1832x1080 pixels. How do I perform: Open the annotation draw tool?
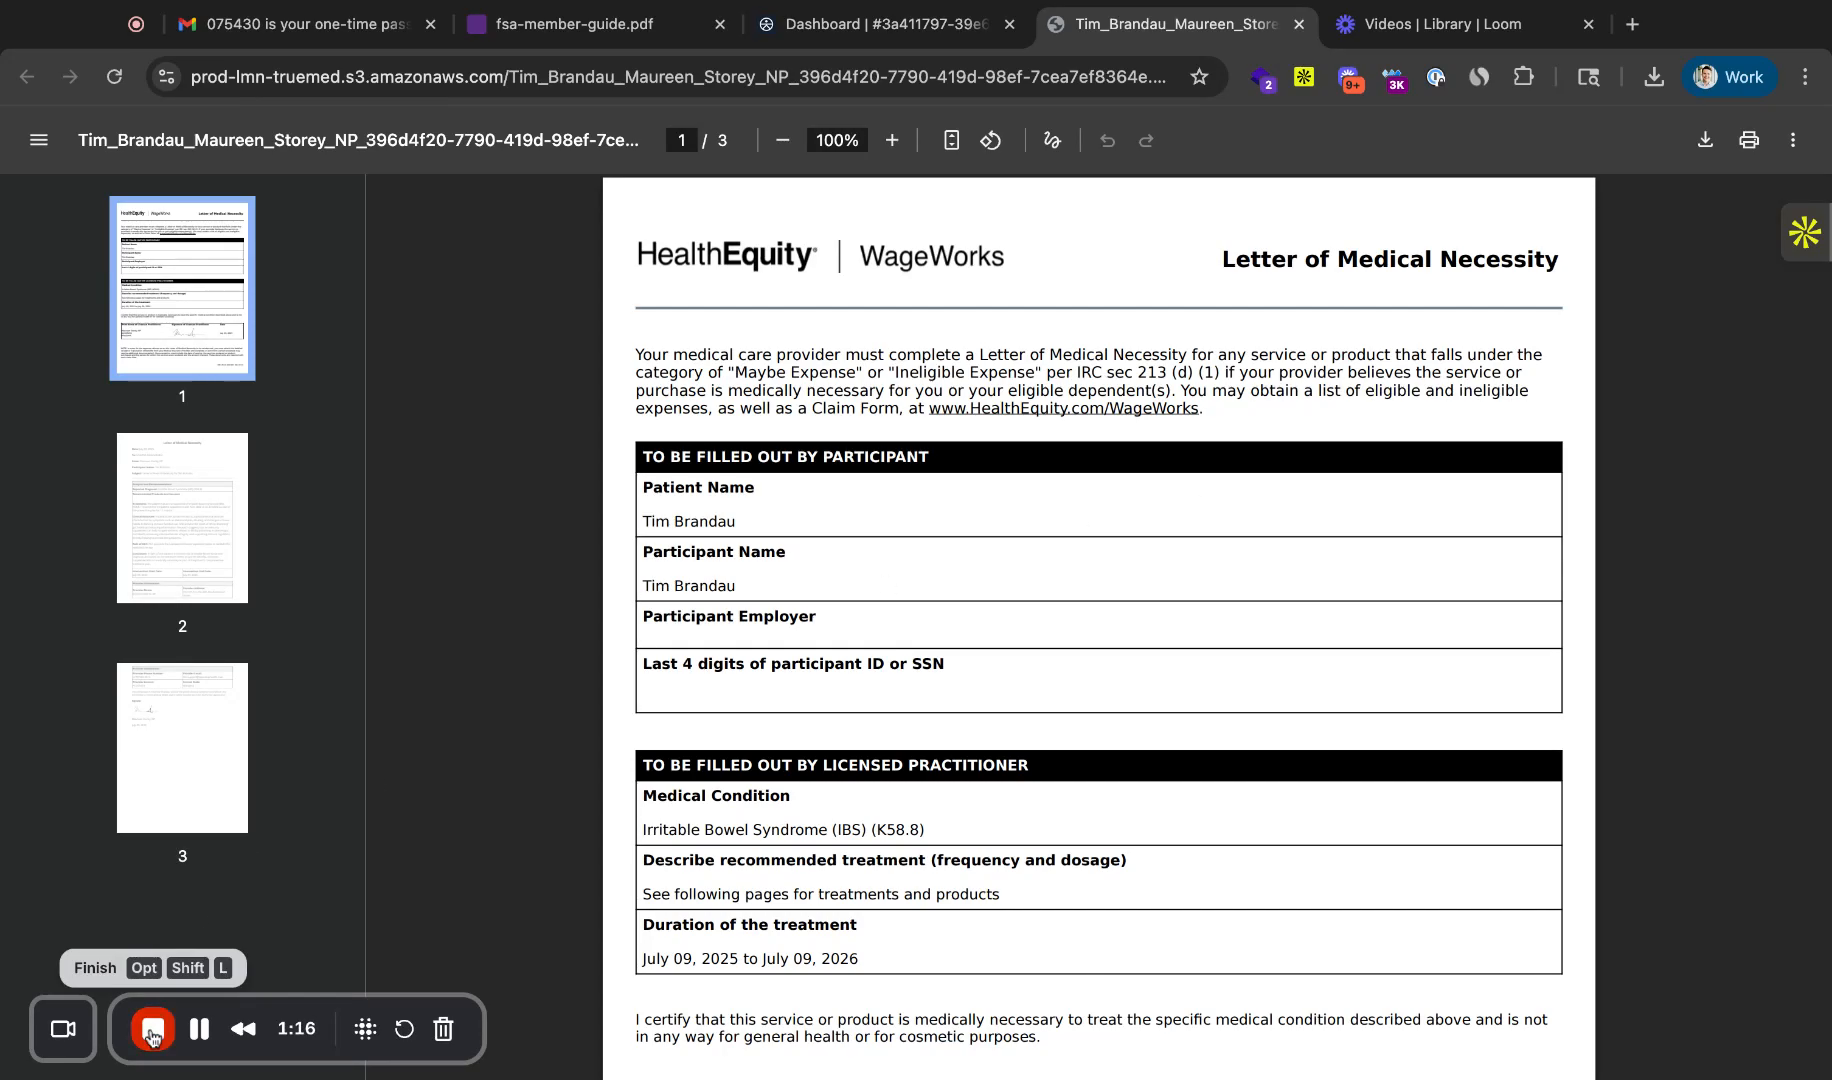[x=1052, y=140]
